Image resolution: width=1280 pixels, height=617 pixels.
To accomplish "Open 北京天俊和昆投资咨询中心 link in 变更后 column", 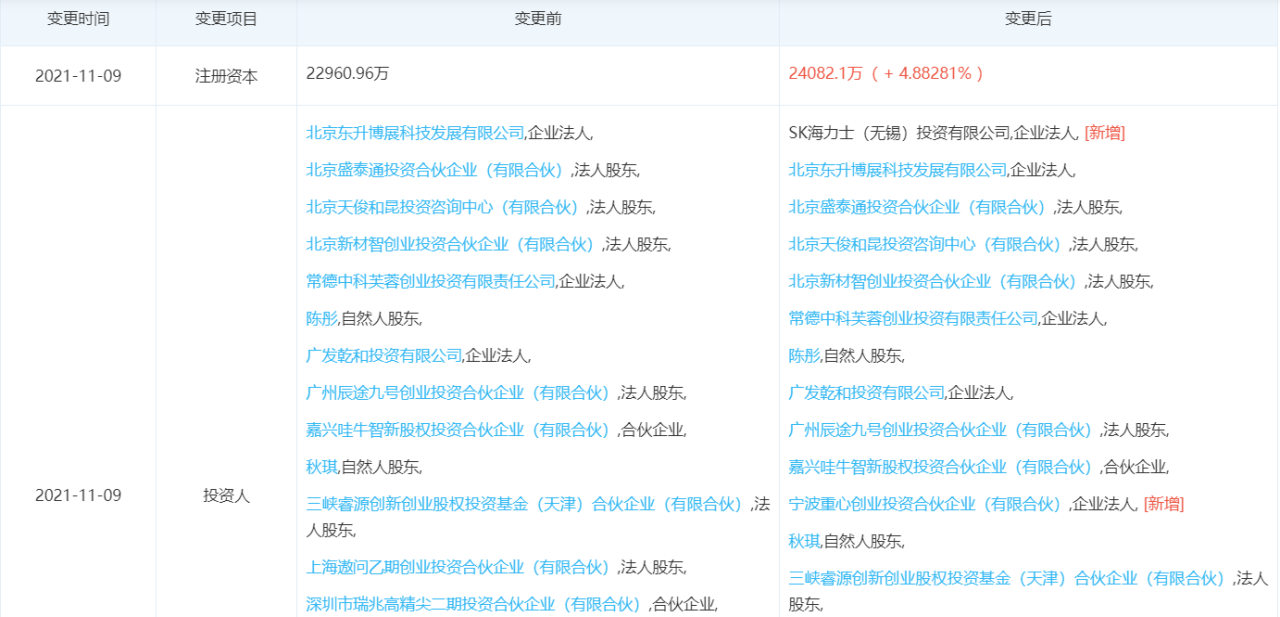I will (x=928, y=244).
